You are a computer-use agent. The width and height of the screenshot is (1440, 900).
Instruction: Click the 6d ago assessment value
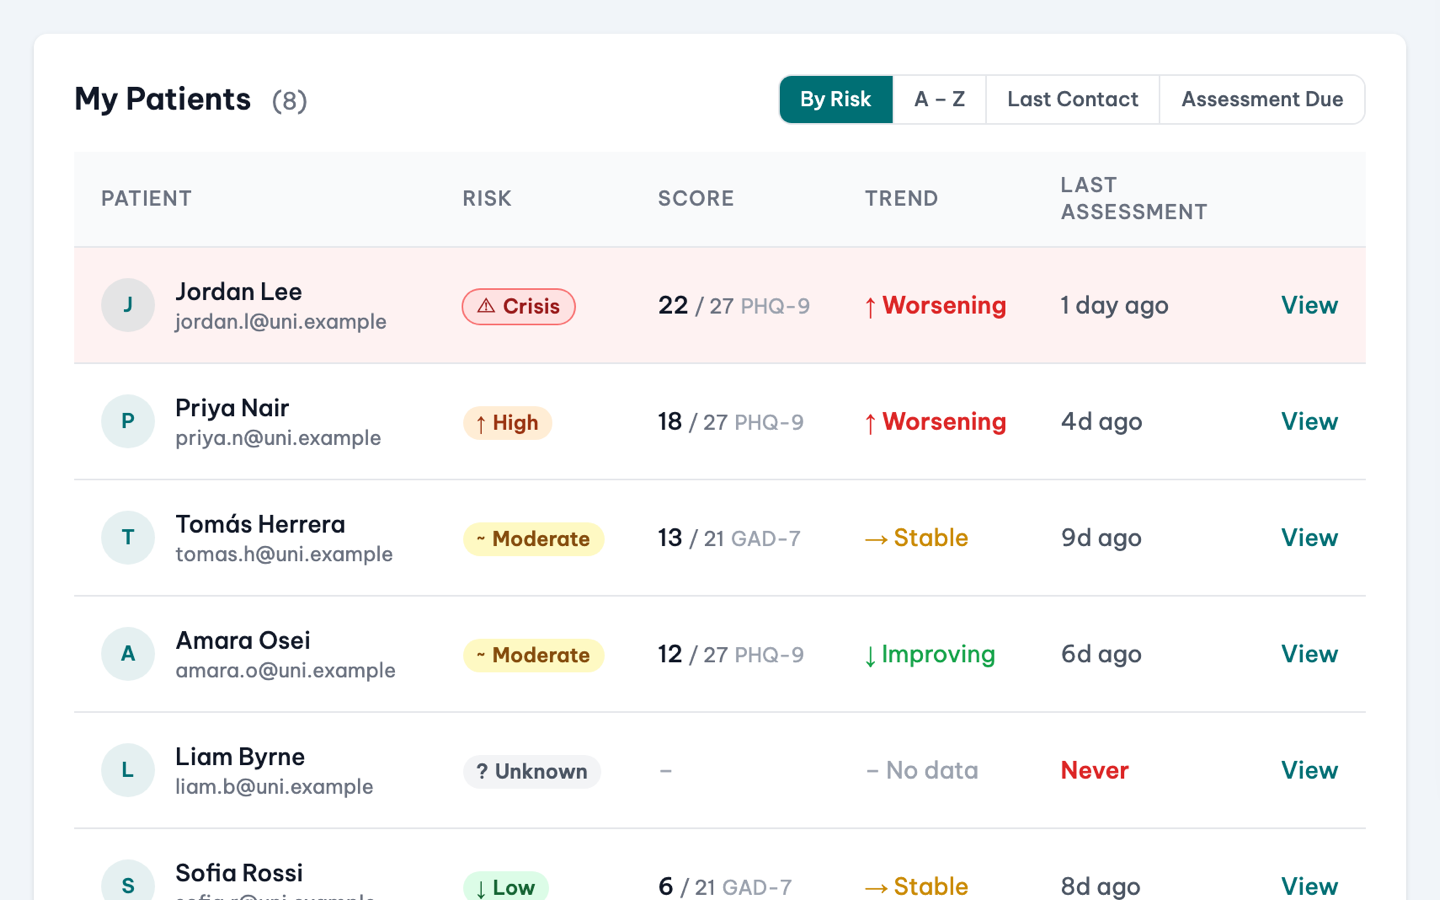(1101, 654)
